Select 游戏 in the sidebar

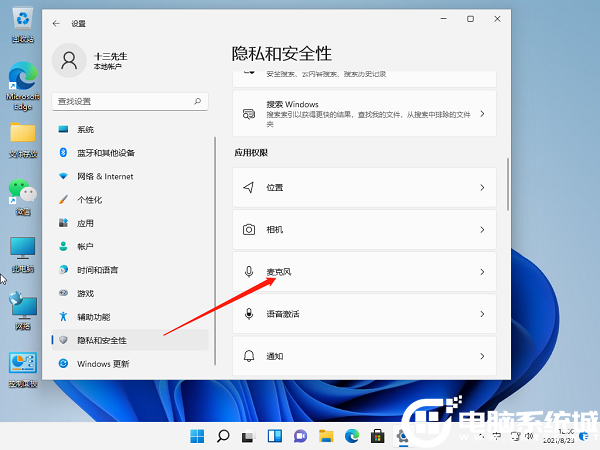pyautogui.click(x=130, y=293)
